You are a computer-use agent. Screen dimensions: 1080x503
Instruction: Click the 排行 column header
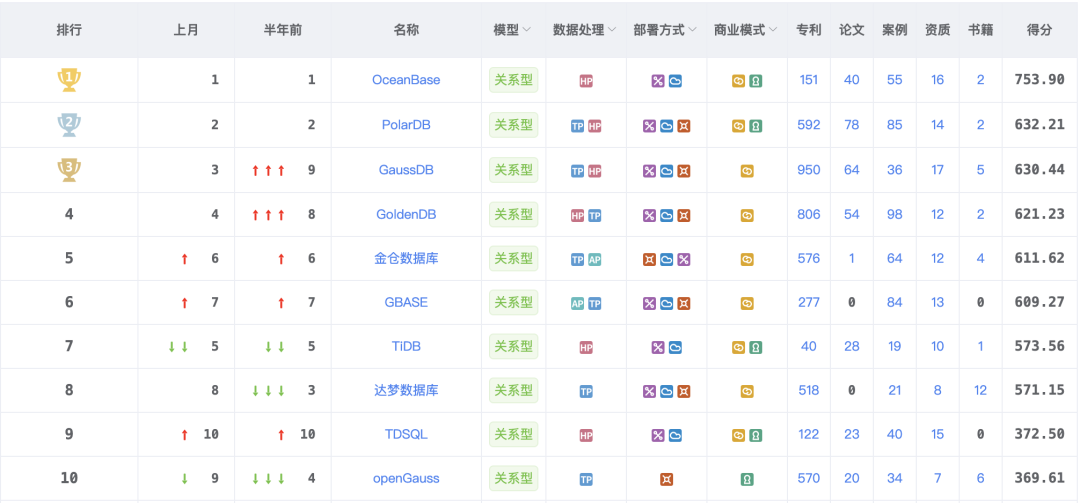69,30
